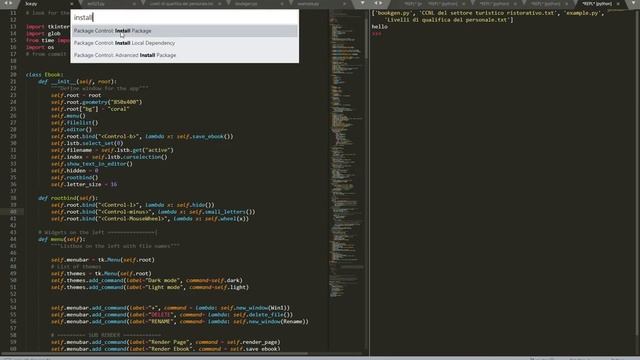Go to next tab in right pane

381,3
